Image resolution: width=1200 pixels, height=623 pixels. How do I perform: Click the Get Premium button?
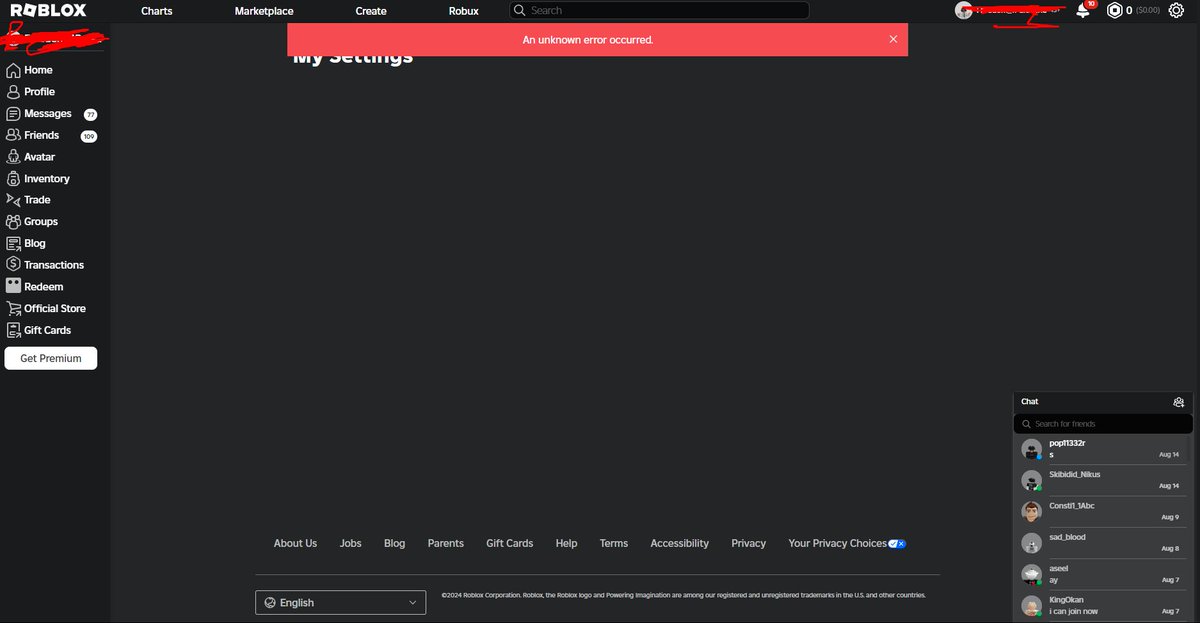pos(51,358)
